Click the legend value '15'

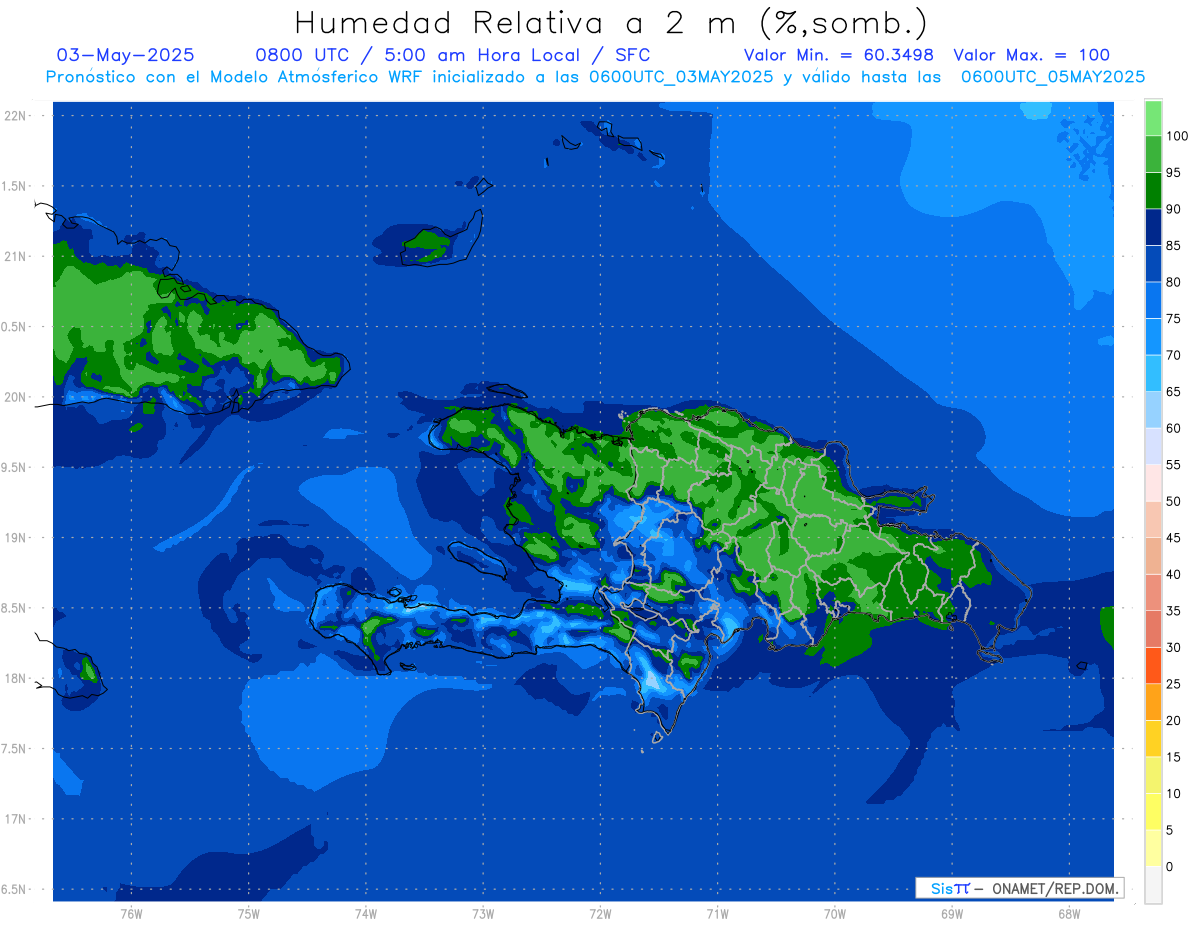tap(1173, 757)
